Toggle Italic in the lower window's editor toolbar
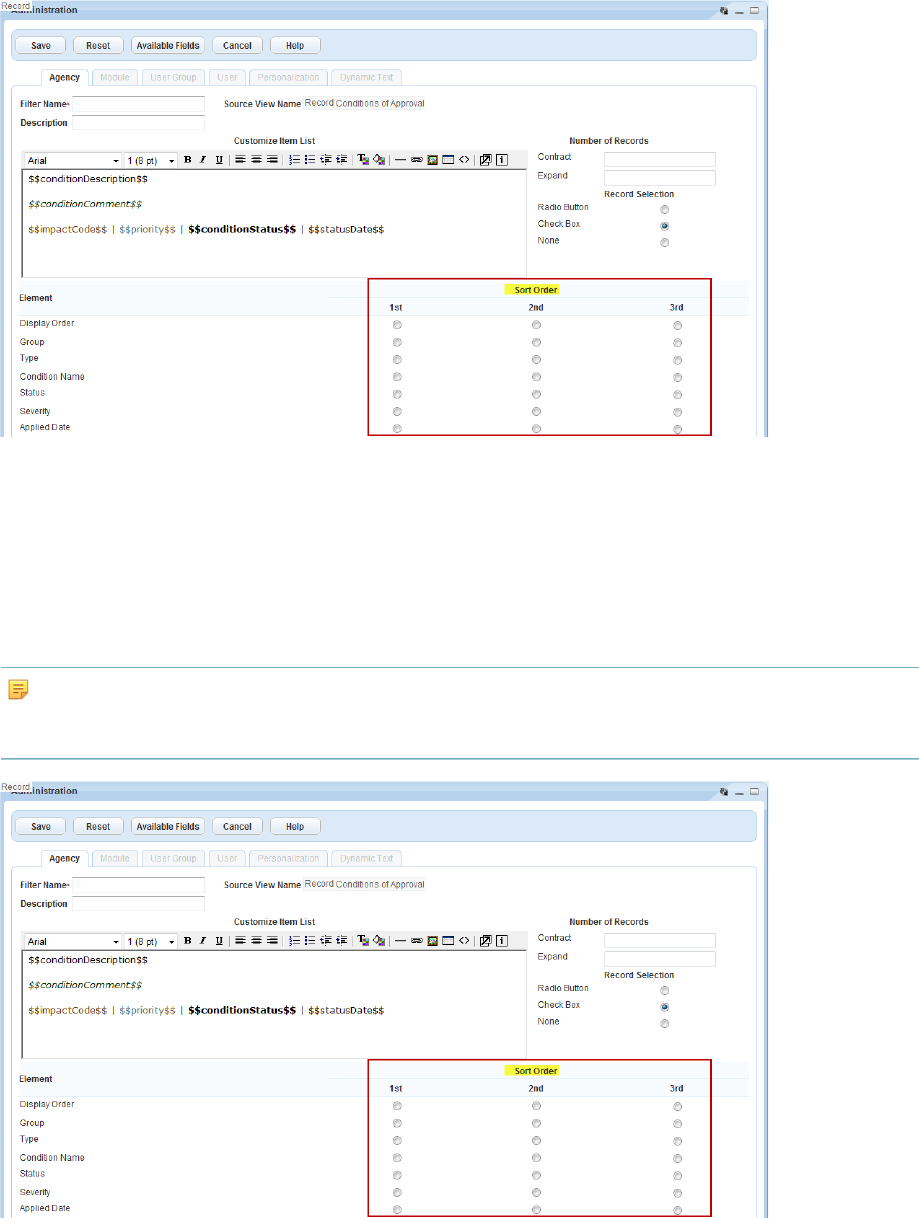 pyautogui.click(x=203, y=941)
